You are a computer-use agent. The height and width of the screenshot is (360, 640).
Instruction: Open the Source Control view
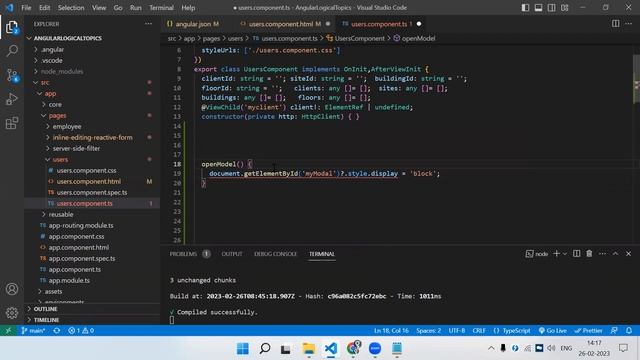point(12,75)
